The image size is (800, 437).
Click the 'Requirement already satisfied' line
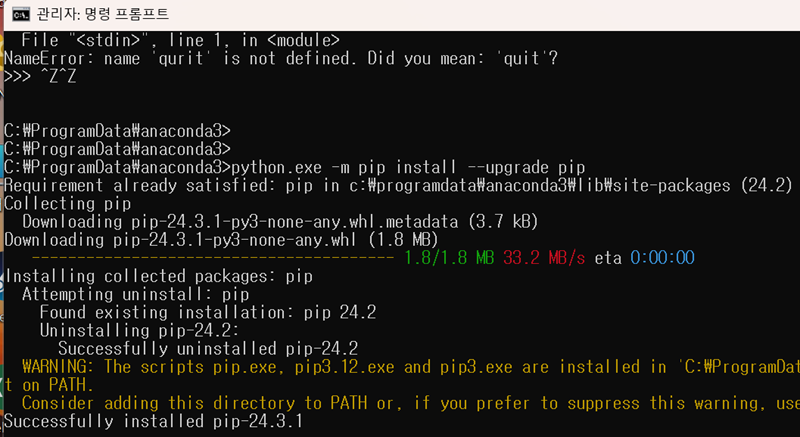click(398, 185)
